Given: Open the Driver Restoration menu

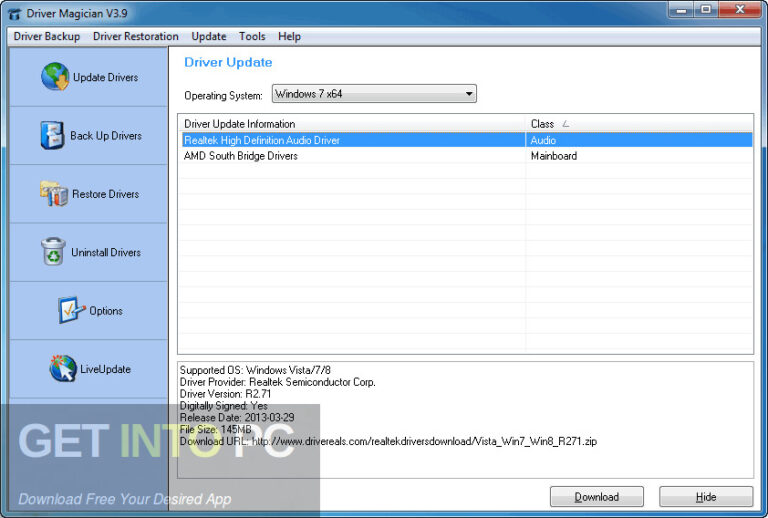Looking at the screenshot, I should [136, 36].
